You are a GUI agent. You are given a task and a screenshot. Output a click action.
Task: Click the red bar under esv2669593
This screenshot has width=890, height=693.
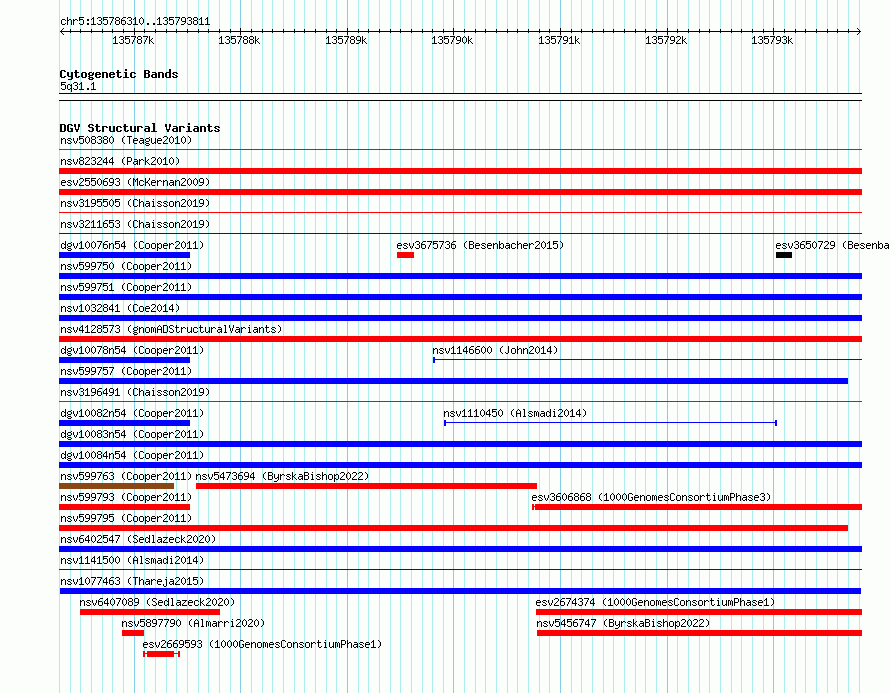pyautogui.click(x=161, y=654)
